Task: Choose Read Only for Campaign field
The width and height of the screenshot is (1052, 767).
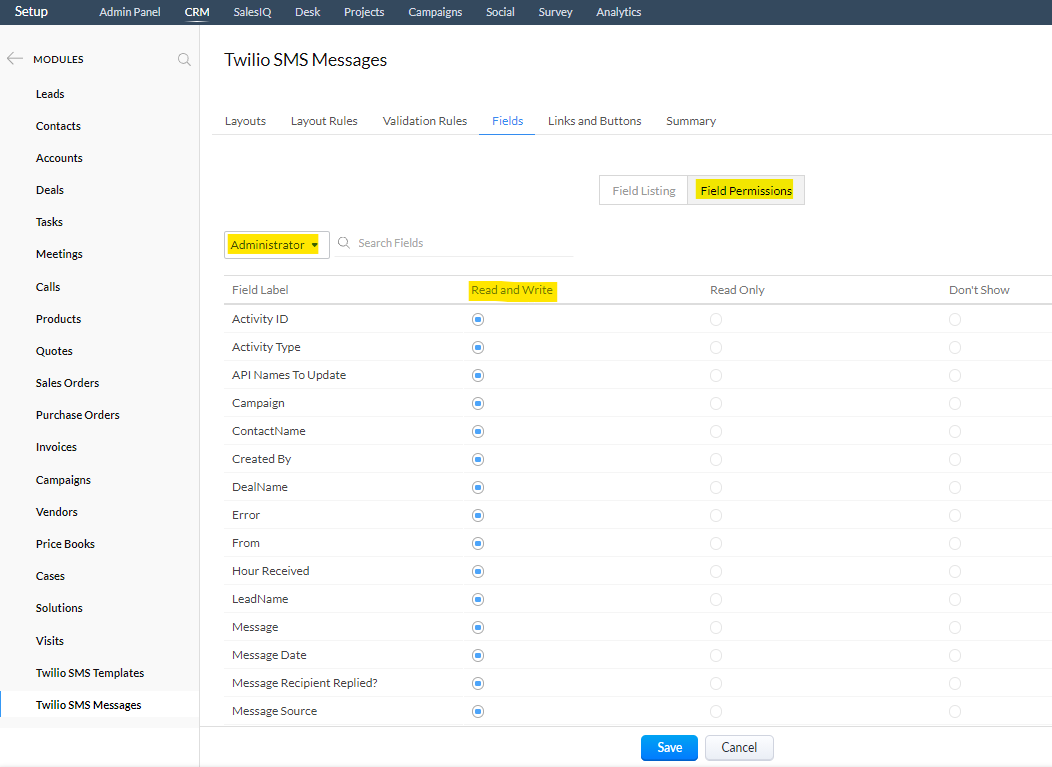Action: pos(716,403)
